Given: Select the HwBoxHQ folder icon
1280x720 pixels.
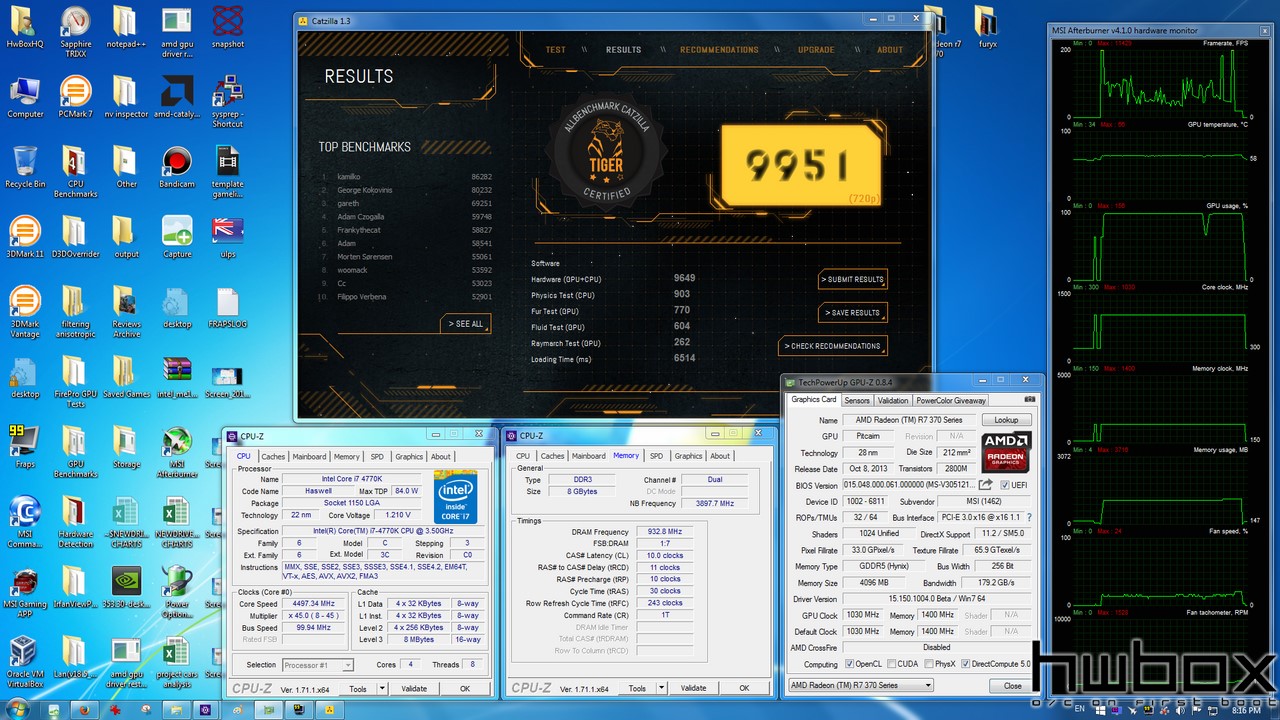Looking at the screenshot, I should (x=25, y=27).
